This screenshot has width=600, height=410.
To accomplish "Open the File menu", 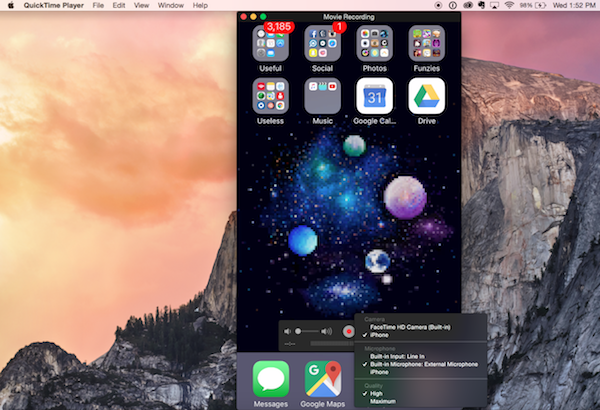I will [x=98, y=5].
